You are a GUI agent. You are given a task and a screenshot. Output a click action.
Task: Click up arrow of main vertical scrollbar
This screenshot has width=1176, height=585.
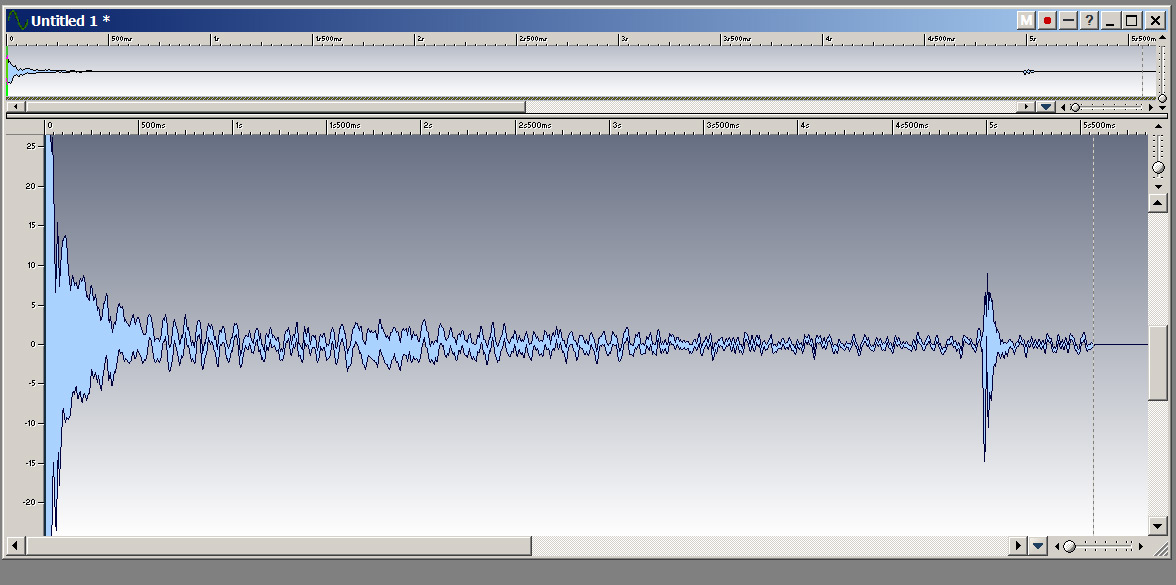point(1158,203)
